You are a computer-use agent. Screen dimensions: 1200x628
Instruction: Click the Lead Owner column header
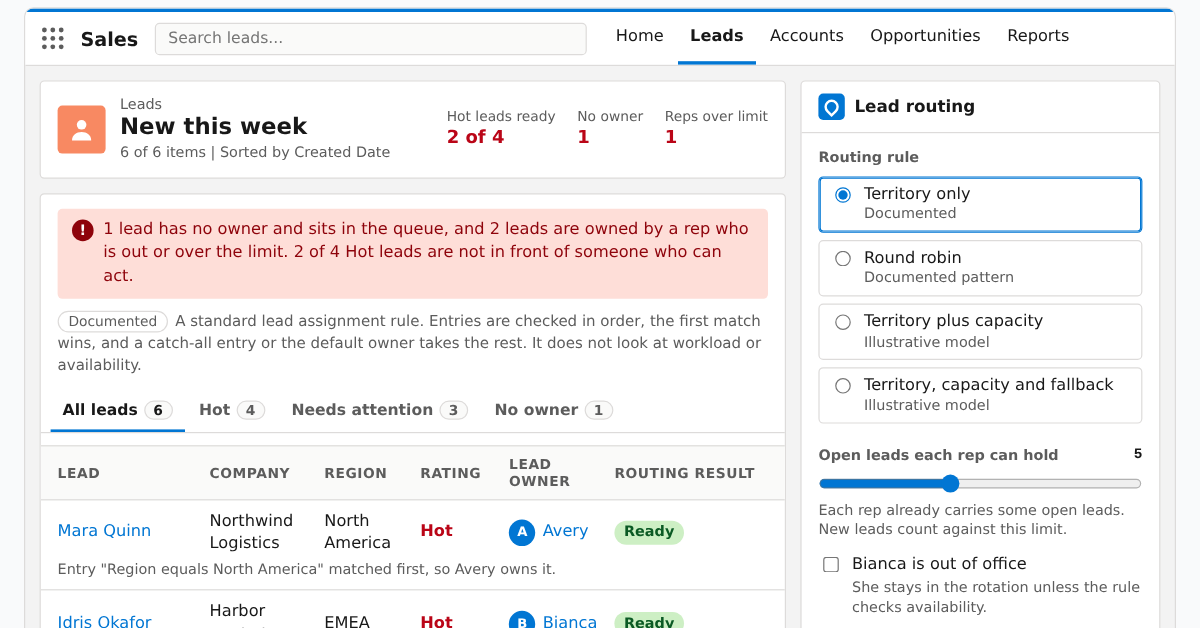[539, 473]
